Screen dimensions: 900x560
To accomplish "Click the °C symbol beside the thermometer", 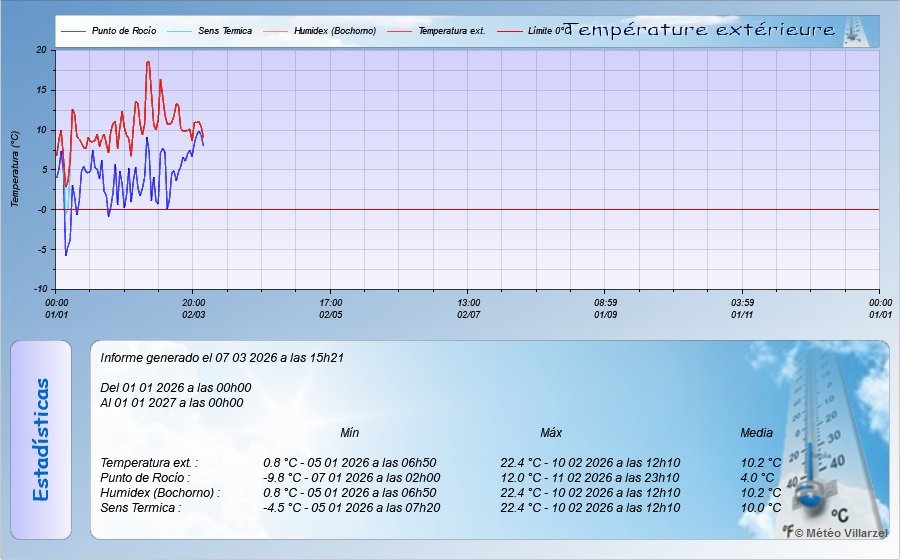I will point(839,516).
